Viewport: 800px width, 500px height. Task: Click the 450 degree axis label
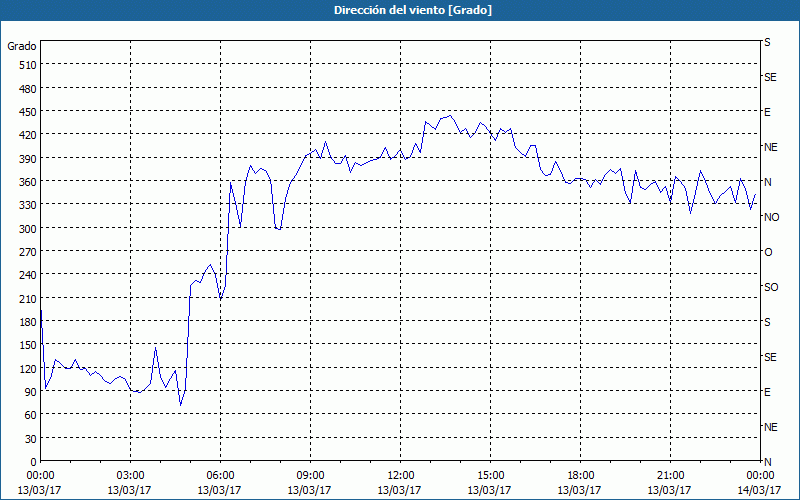[x=28, y=112]
